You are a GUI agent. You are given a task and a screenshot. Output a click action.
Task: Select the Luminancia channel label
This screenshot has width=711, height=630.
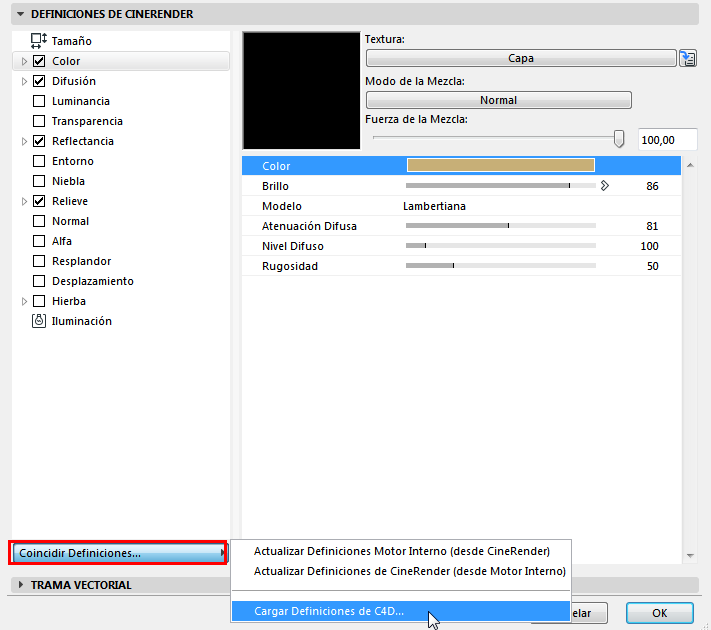point(81,101)
